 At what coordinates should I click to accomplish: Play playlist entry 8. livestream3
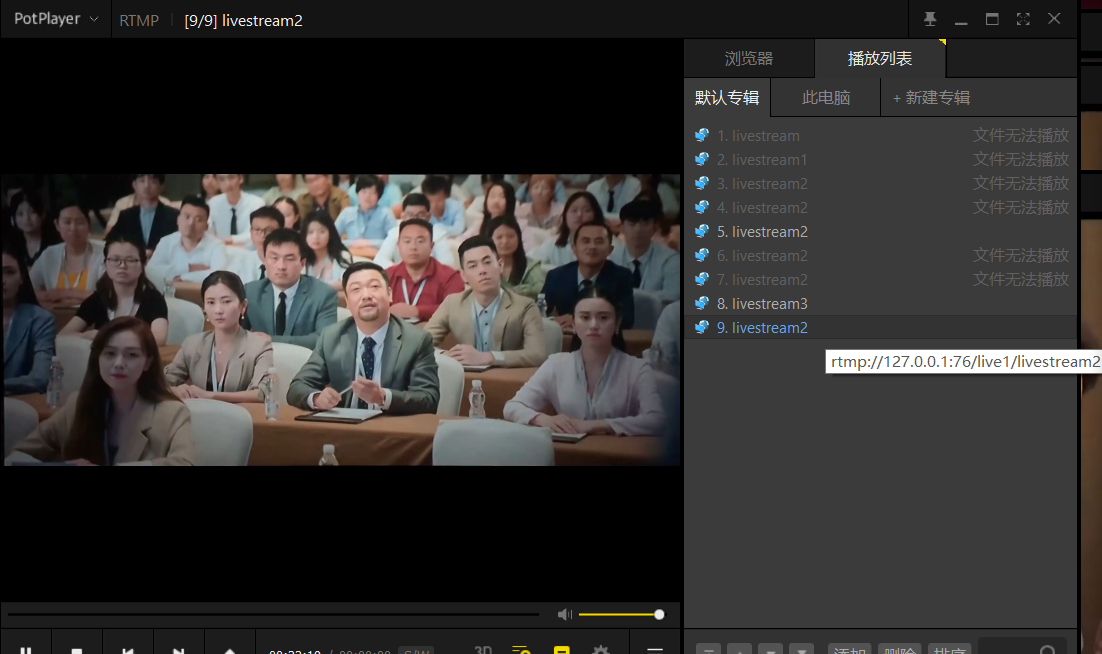pyautogui.click(x=881, y=303)
